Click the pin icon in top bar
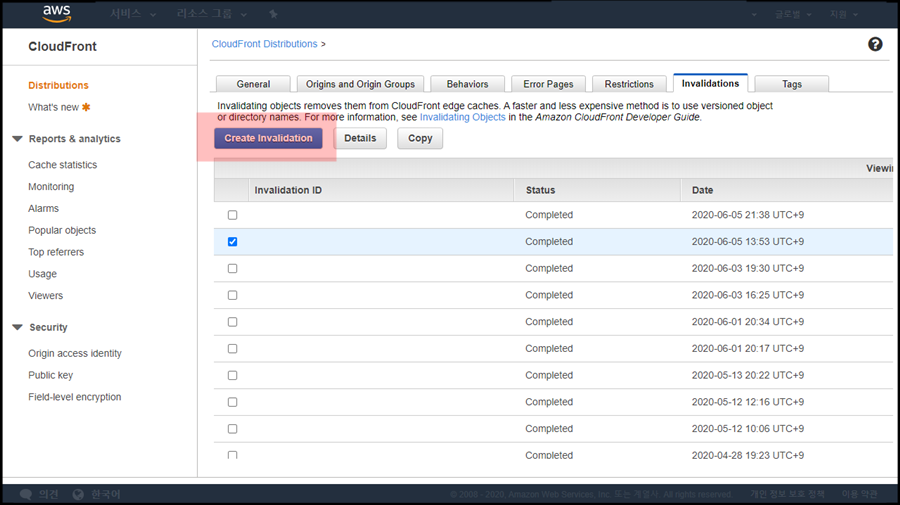 click(x=274, y=15)
